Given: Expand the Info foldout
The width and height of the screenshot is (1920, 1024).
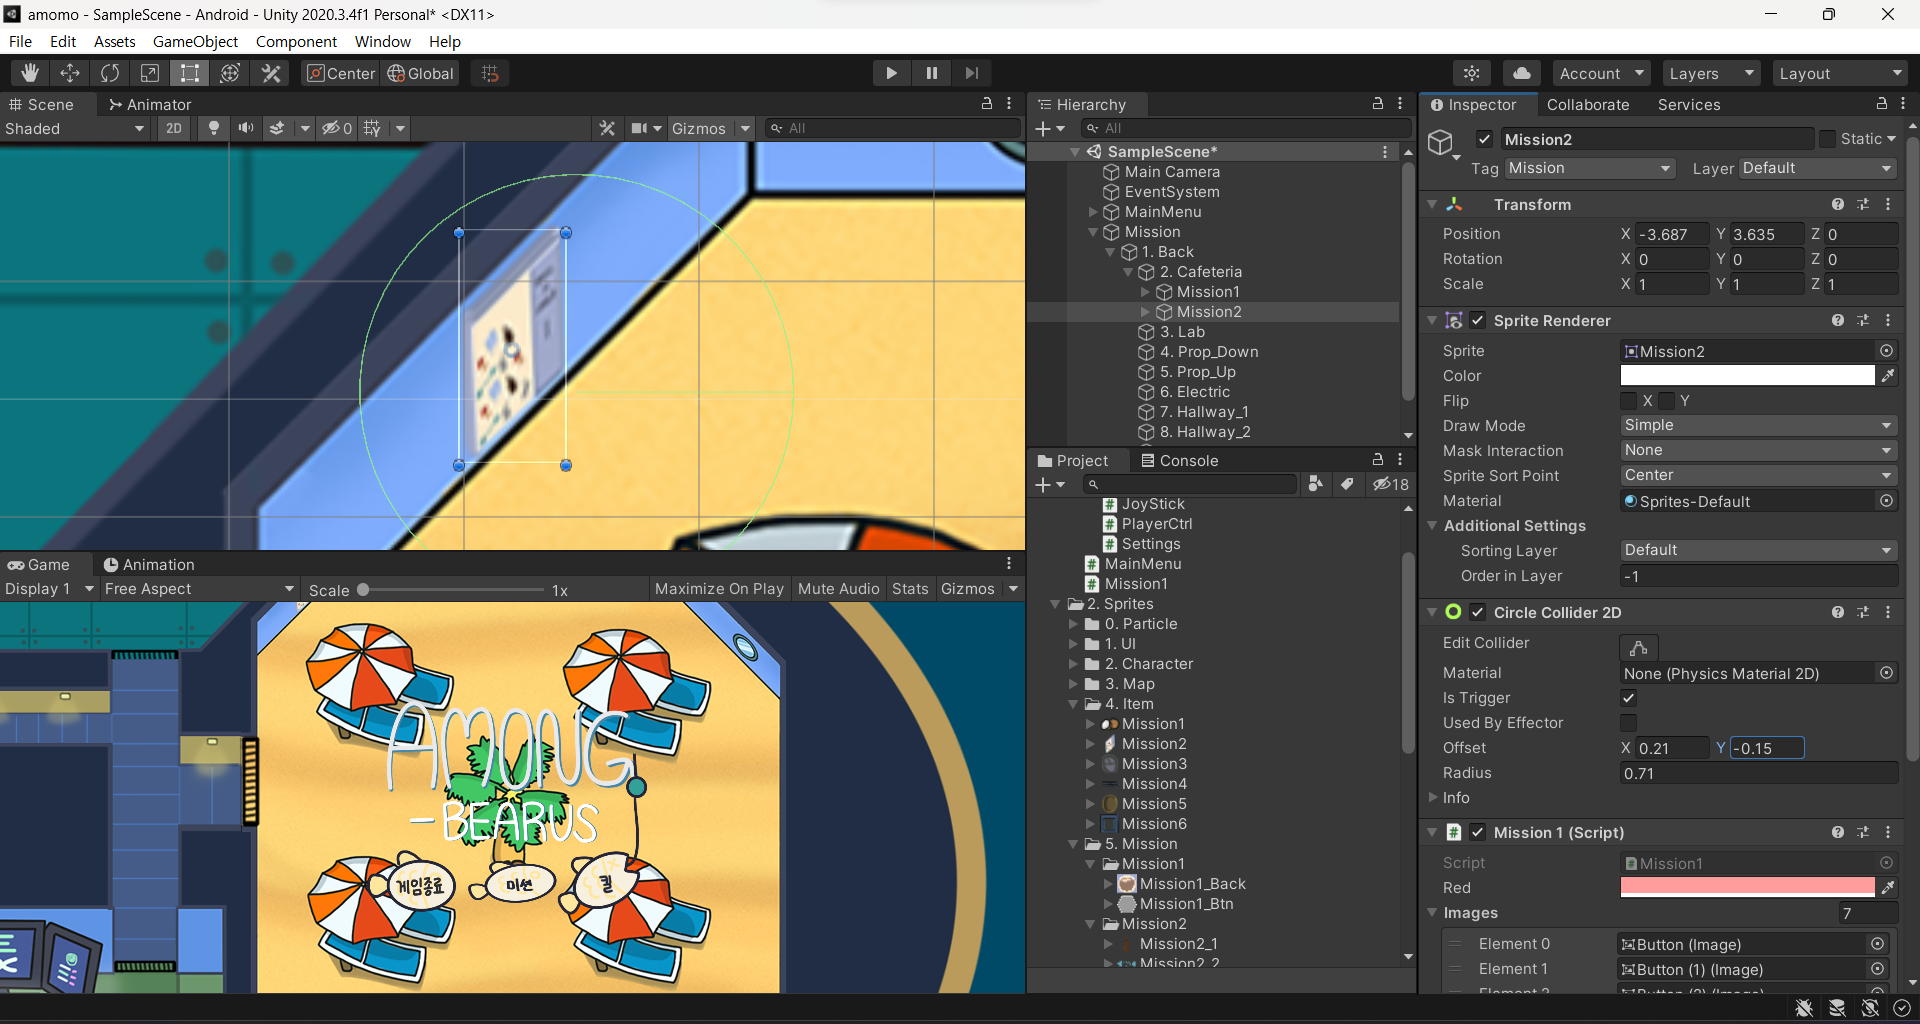Looking at the screenshot, I should point(1433,797).
